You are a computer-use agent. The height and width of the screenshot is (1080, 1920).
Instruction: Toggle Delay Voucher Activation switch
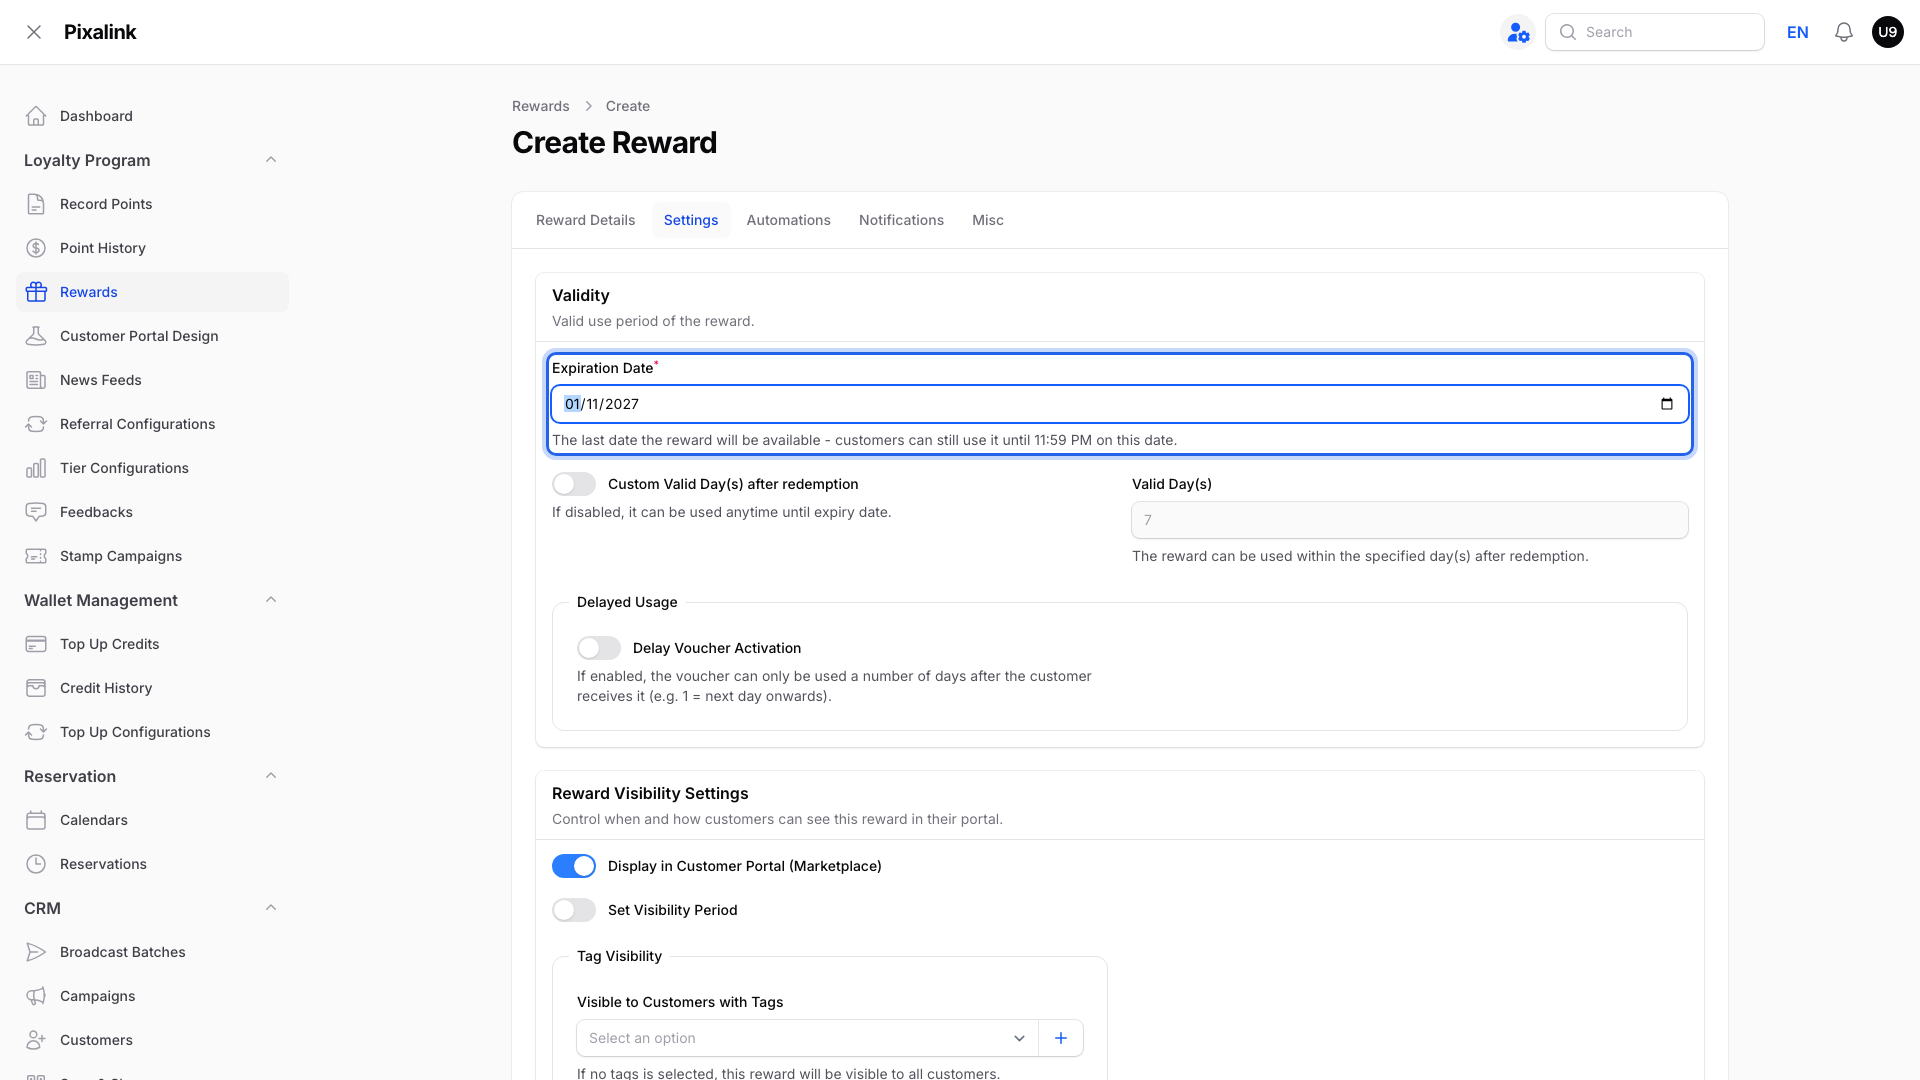click(x=599, y=648)
